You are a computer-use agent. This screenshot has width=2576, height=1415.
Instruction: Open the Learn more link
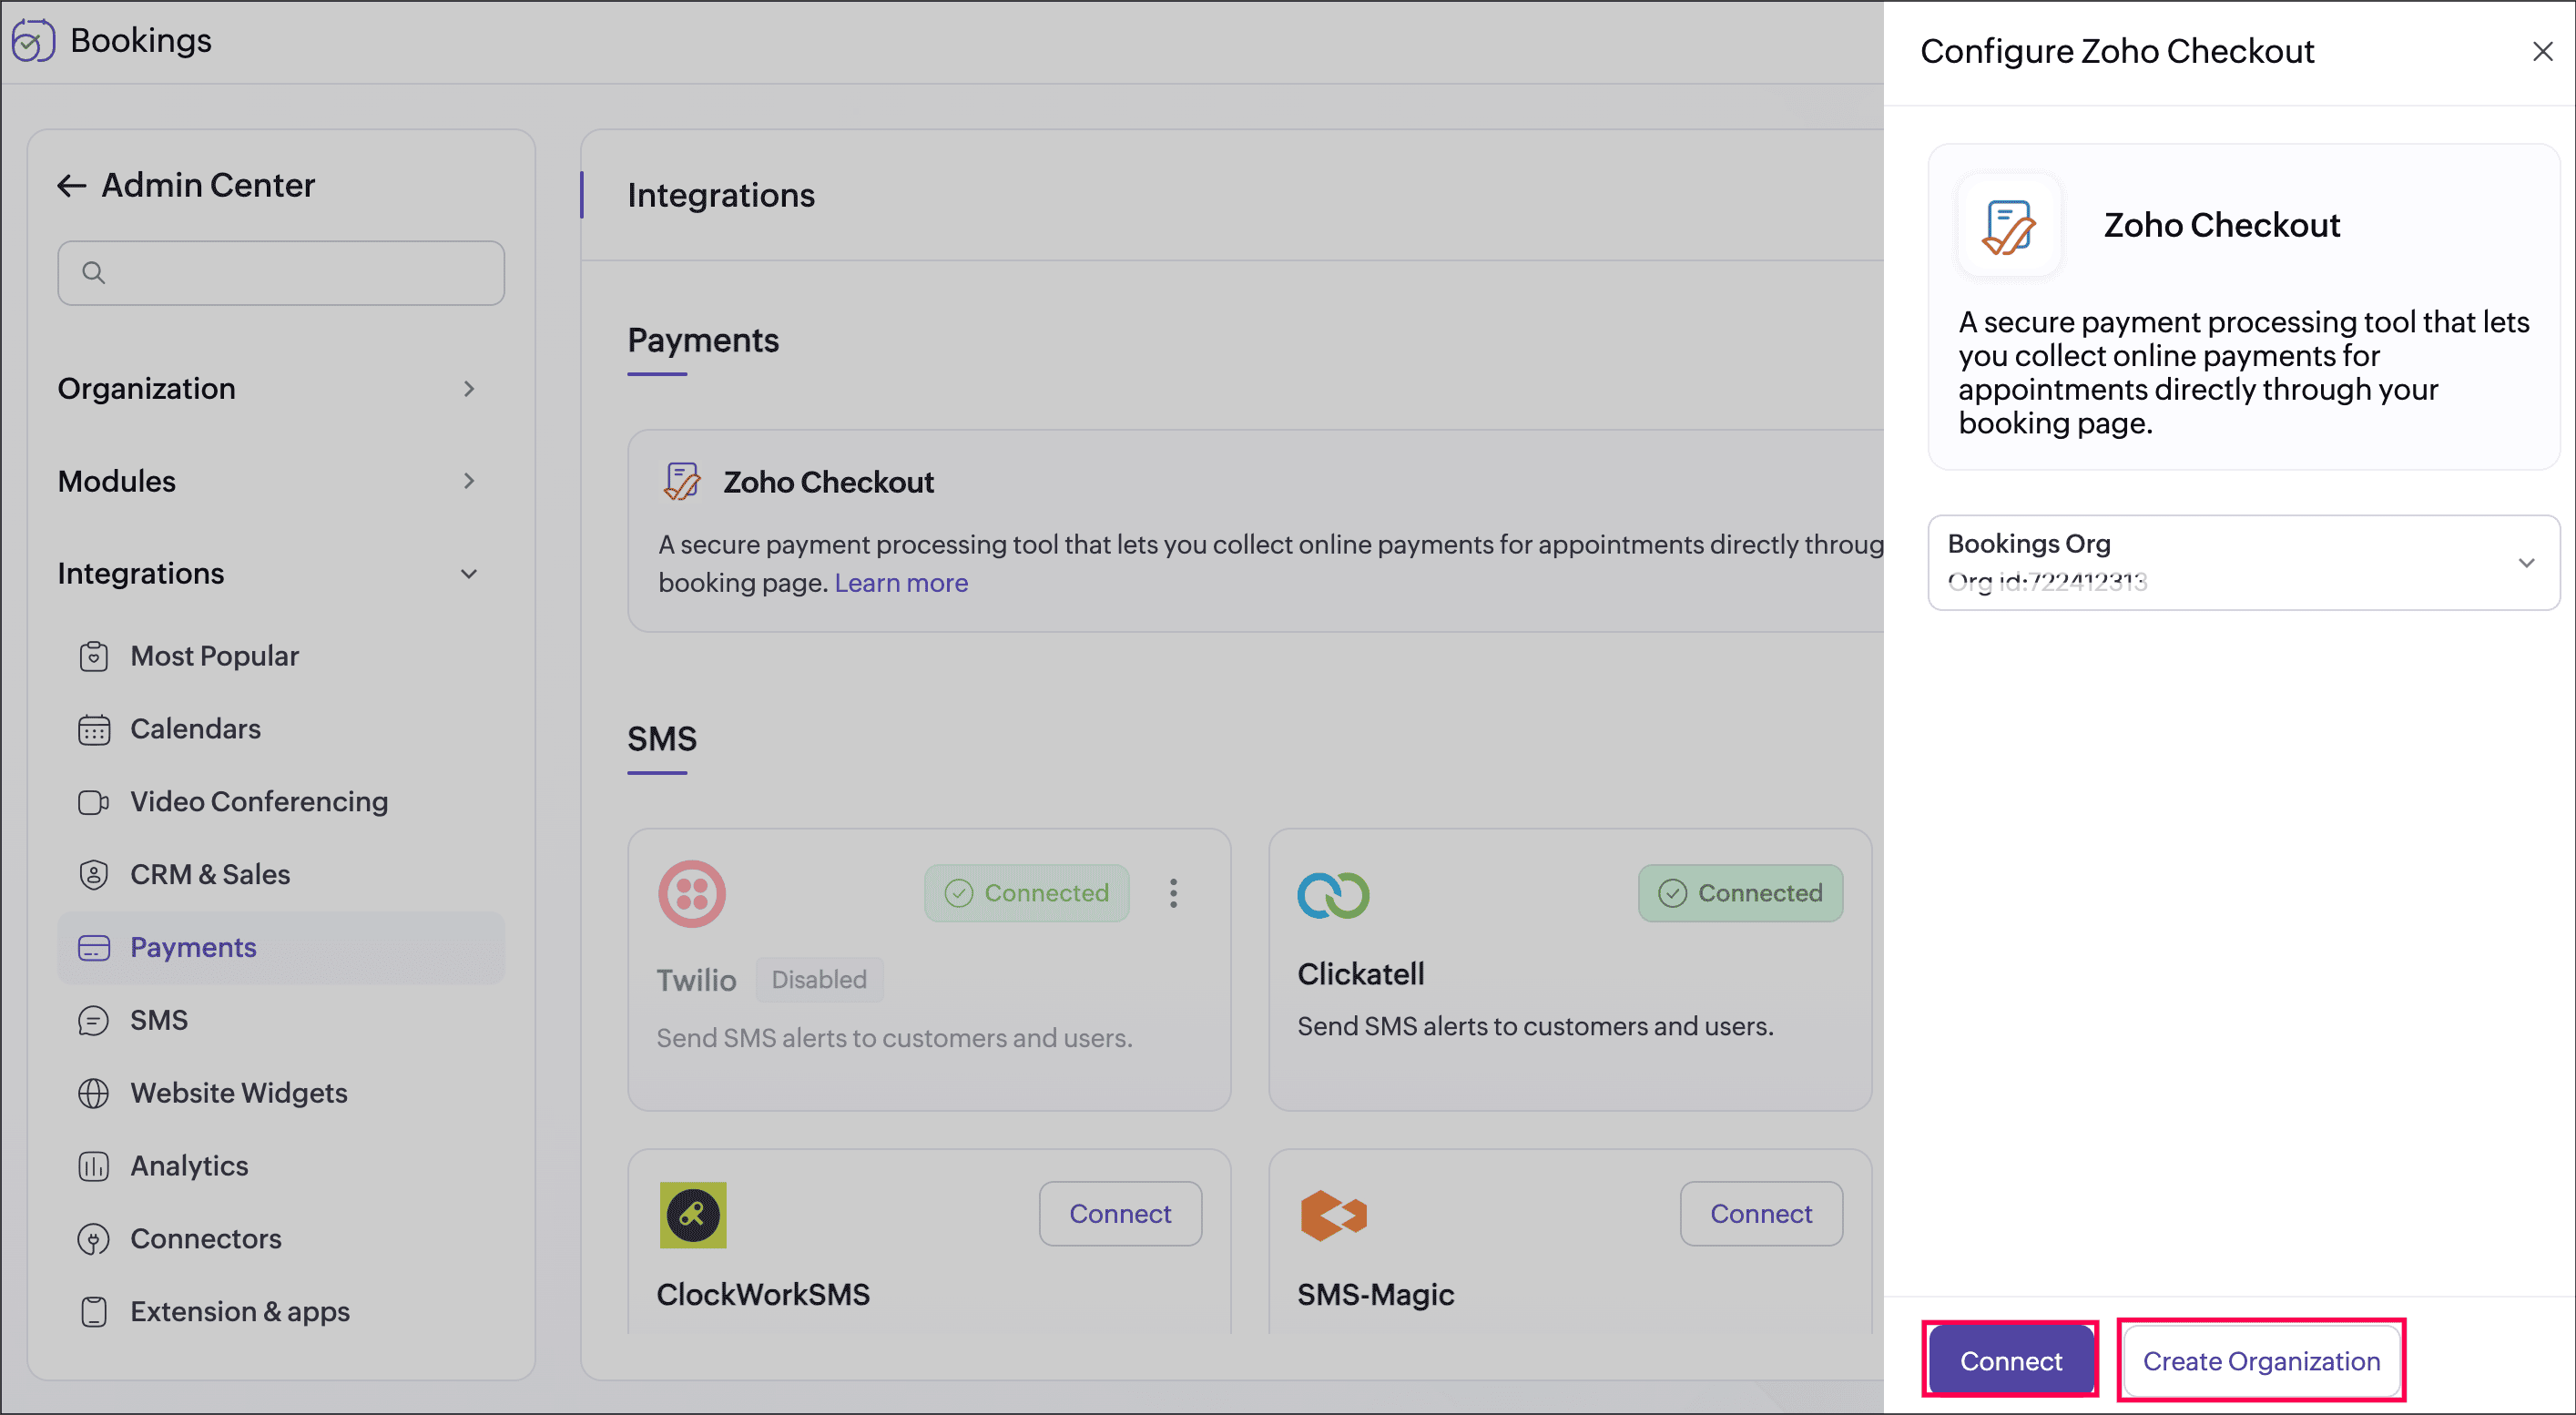901,583
